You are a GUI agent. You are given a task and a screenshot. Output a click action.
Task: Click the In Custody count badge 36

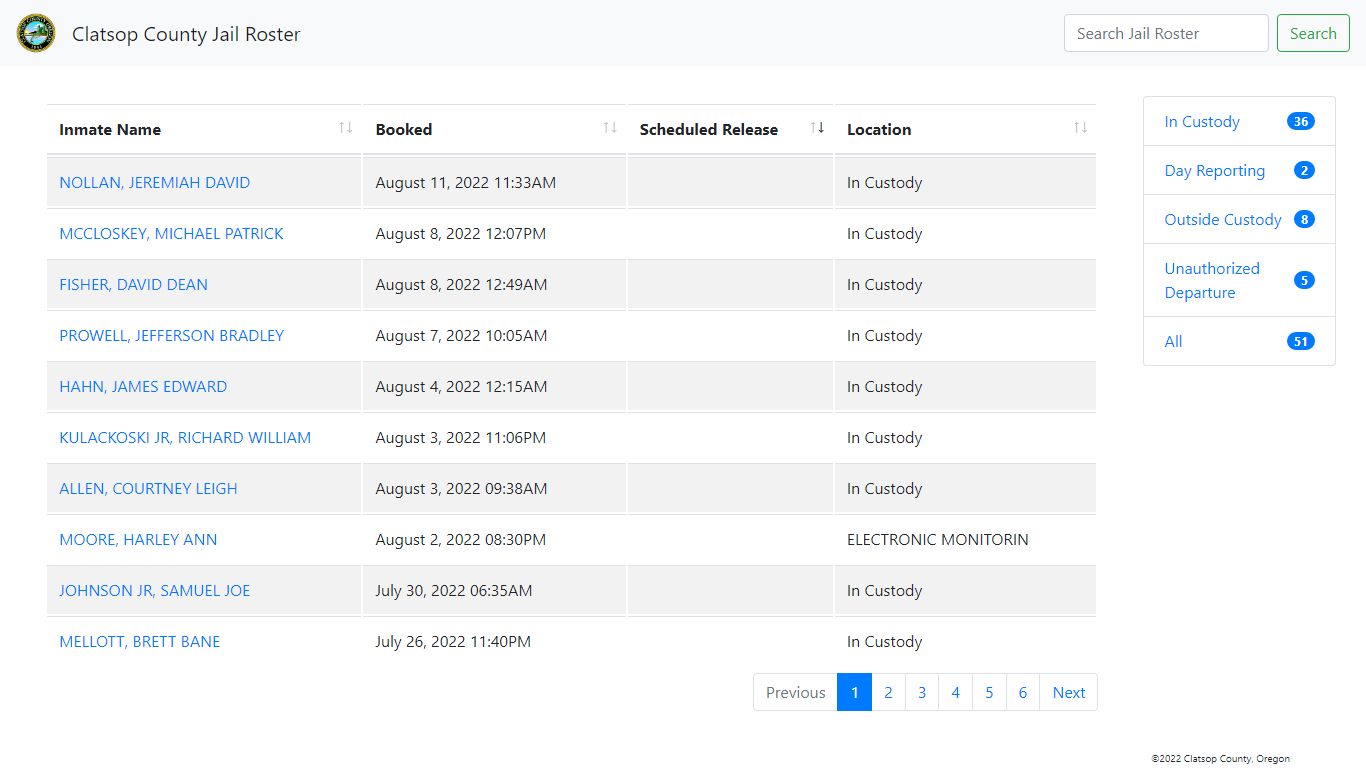click(1300, 122)
